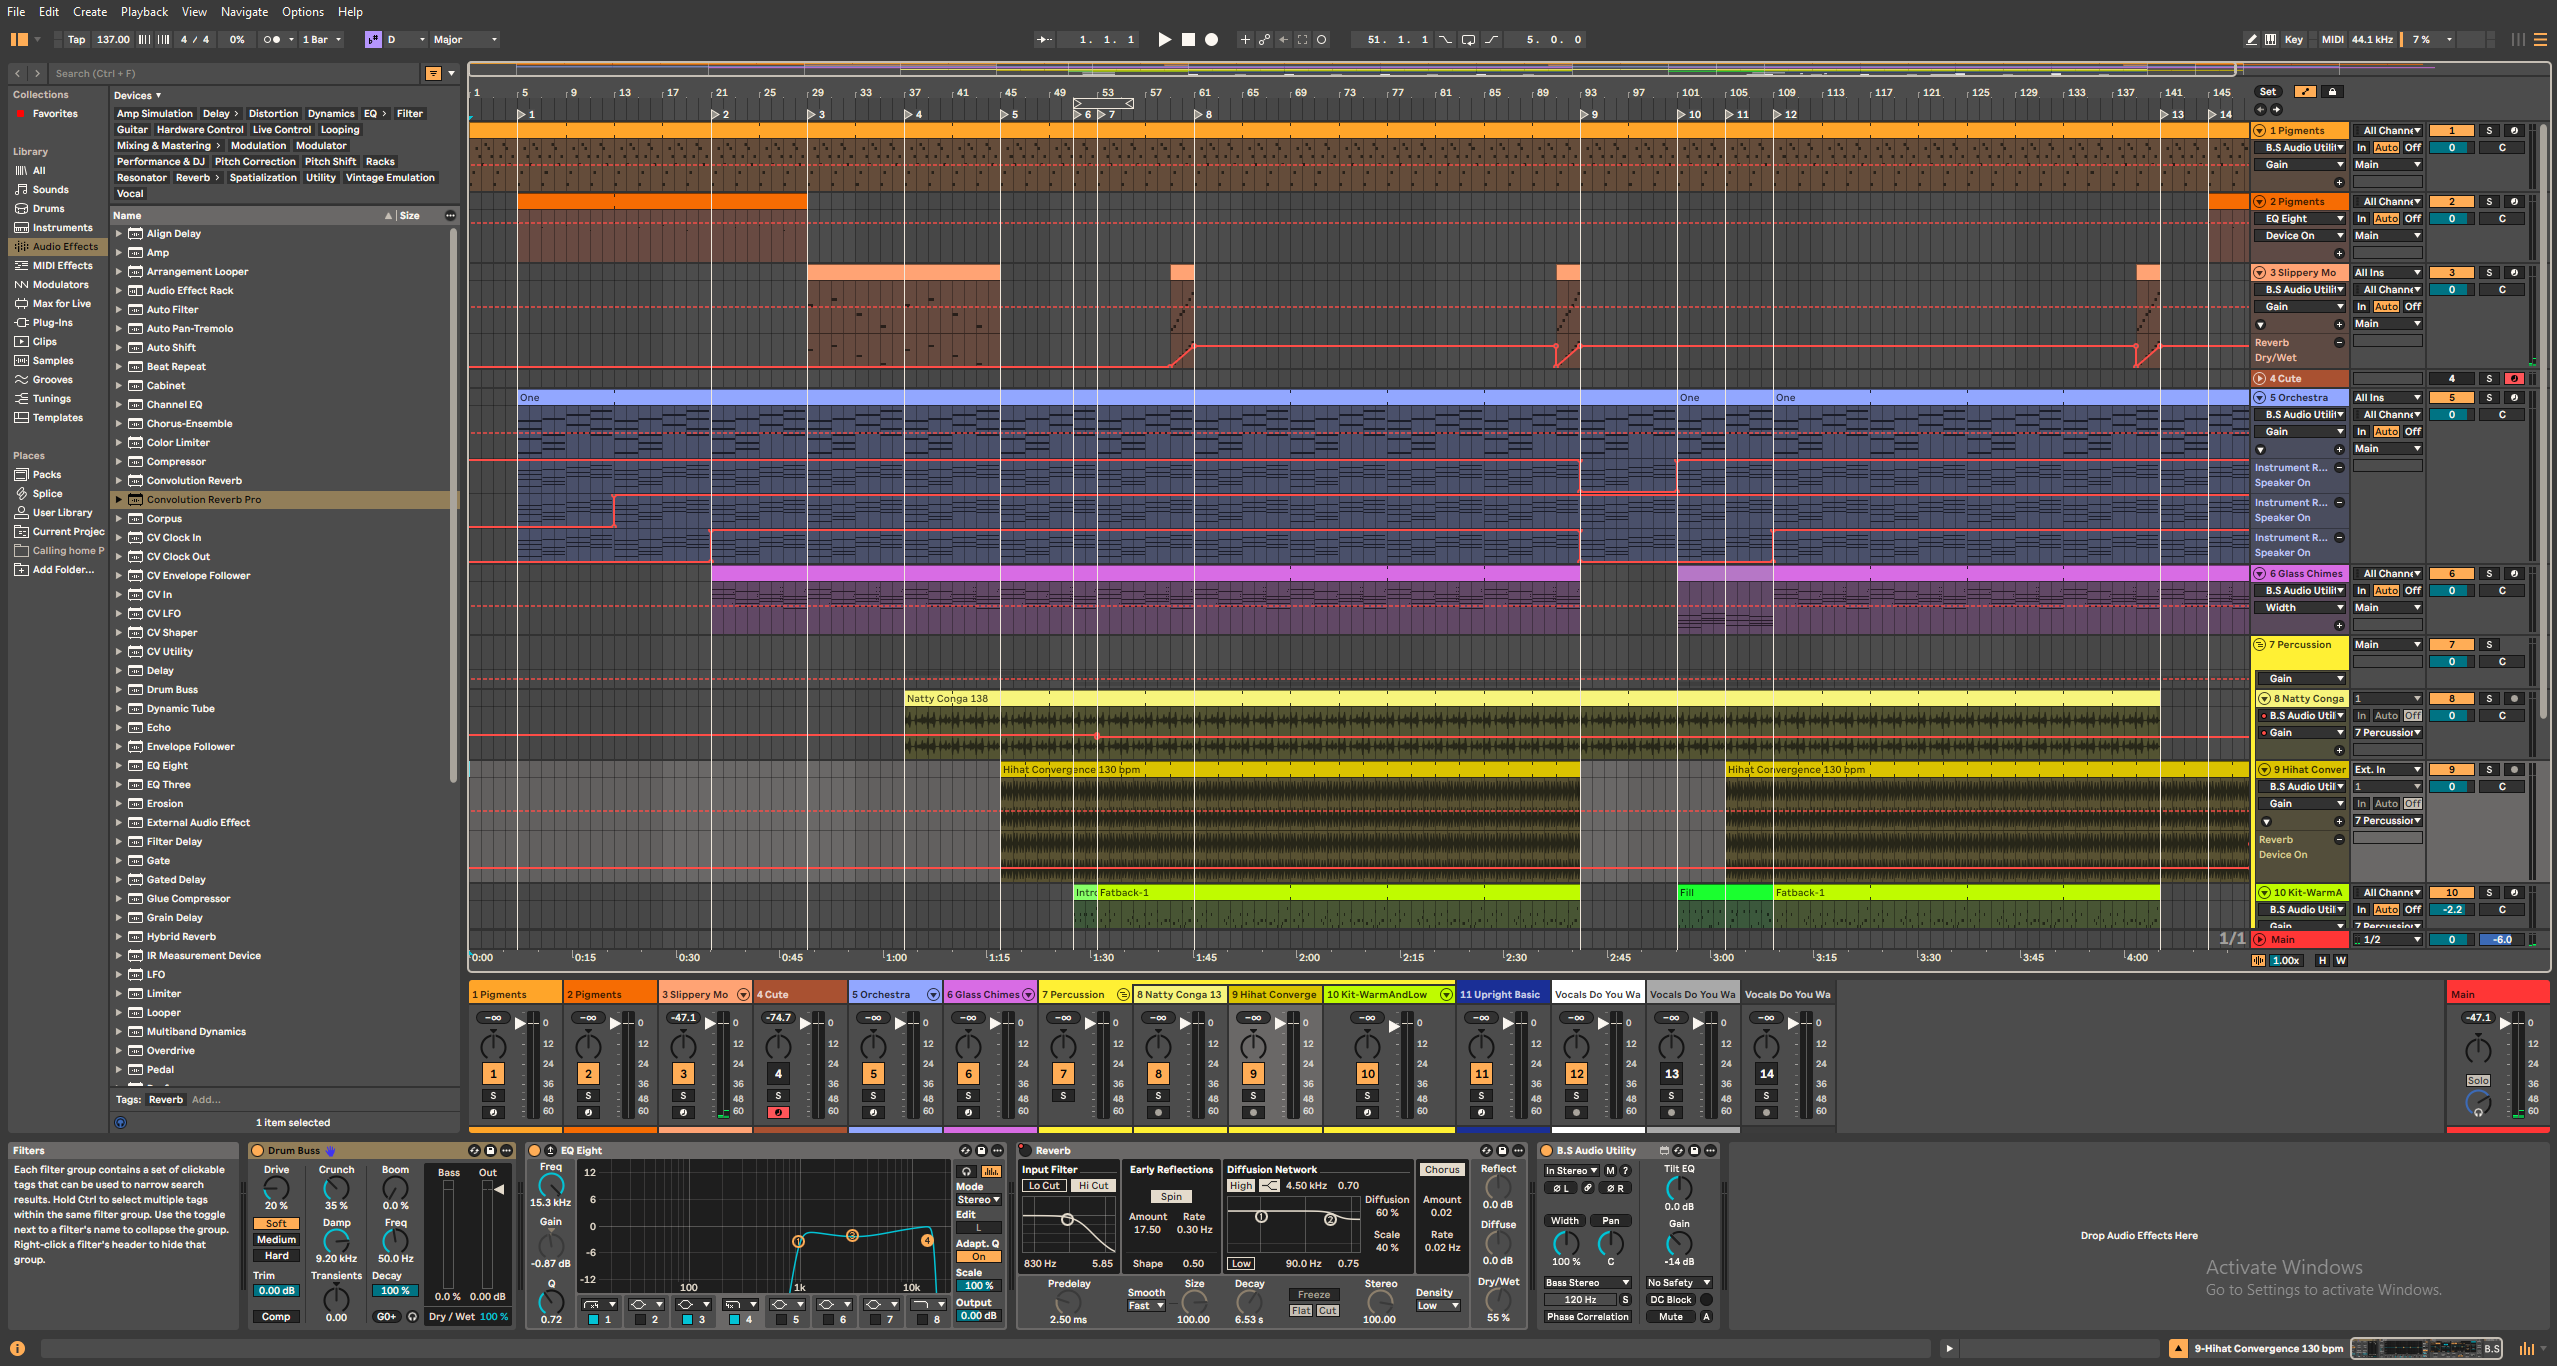Click Drum Buss Boom audition headphone icon

pyautogui.click(x=412, y=1317)
